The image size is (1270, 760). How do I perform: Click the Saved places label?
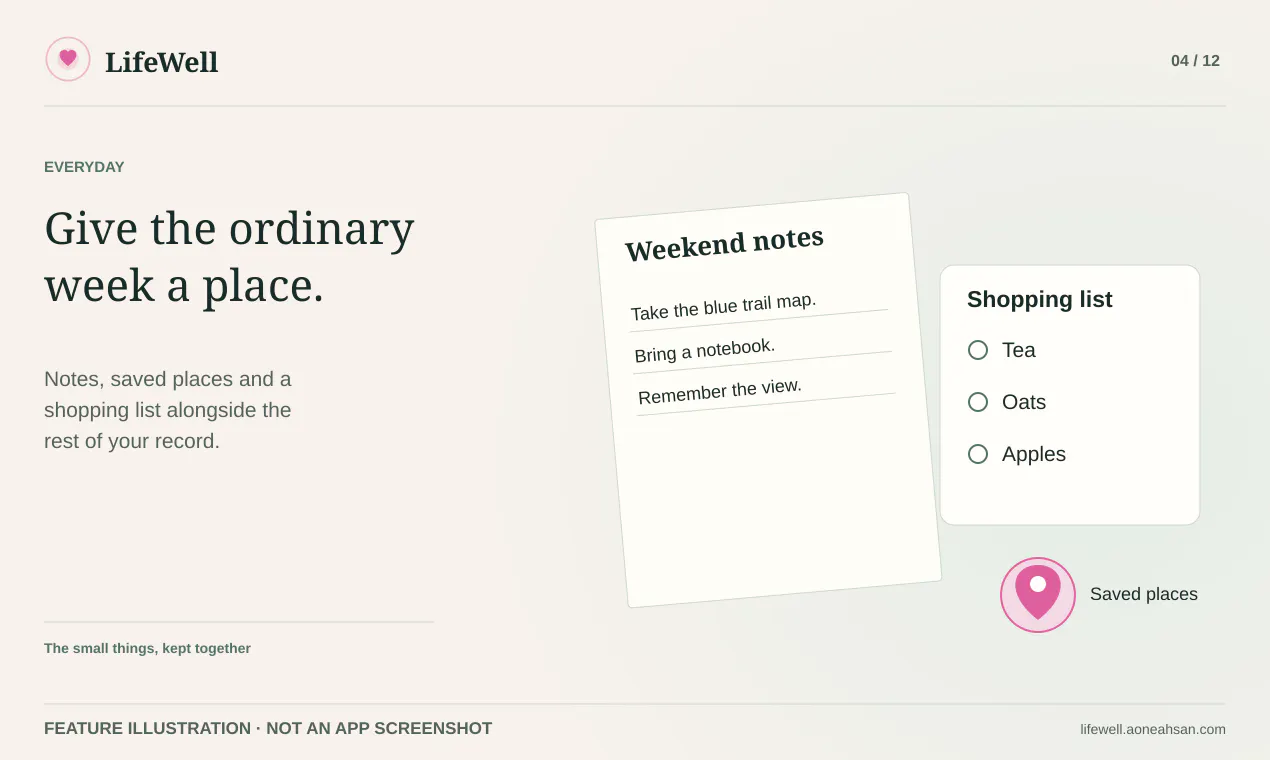click(1144, 594)
